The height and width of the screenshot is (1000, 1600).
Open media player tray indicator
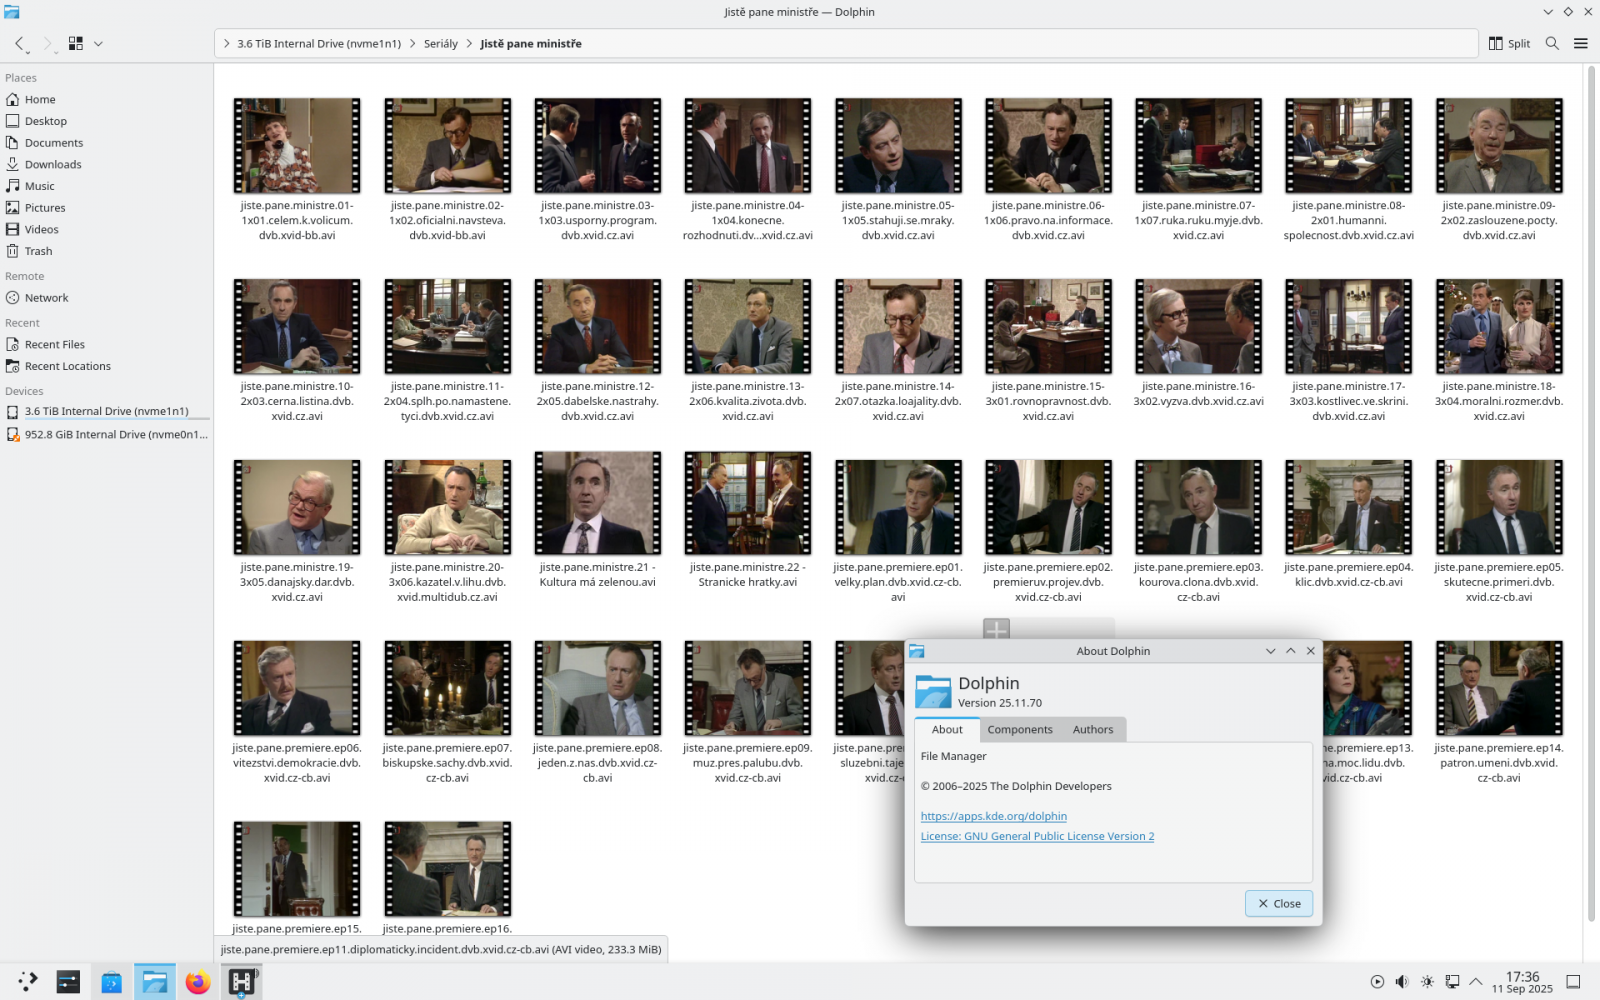coord(1377,982)
